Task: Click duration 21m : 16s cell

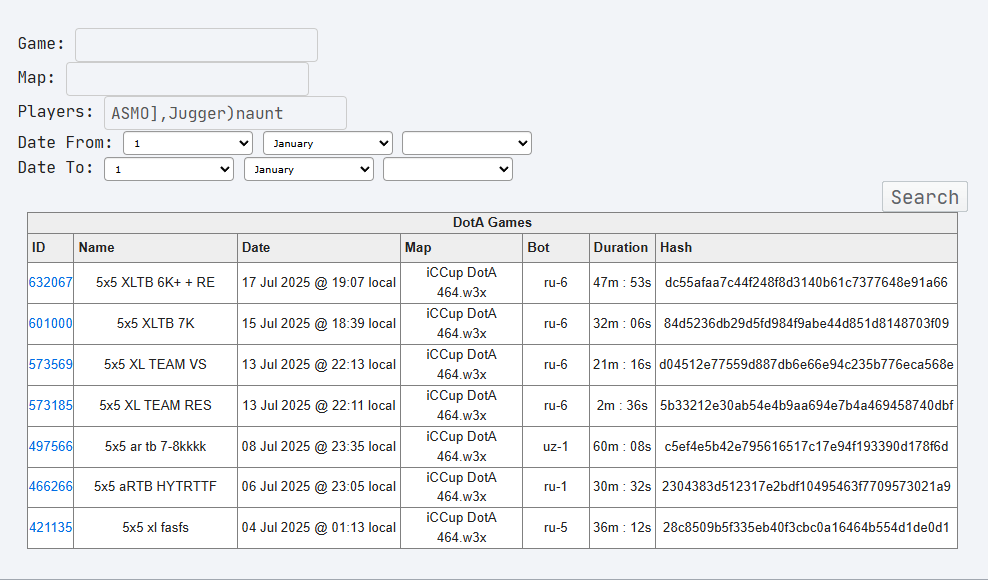Action: [x=622, y=364]
